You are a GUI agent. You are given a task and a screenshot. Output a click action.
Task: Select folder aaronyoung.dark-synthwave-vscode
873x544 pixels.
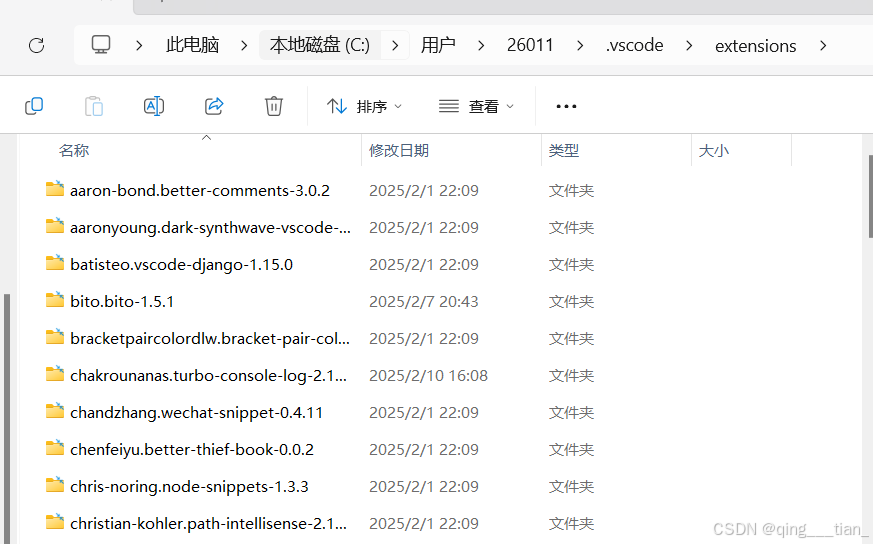point(210,228)
